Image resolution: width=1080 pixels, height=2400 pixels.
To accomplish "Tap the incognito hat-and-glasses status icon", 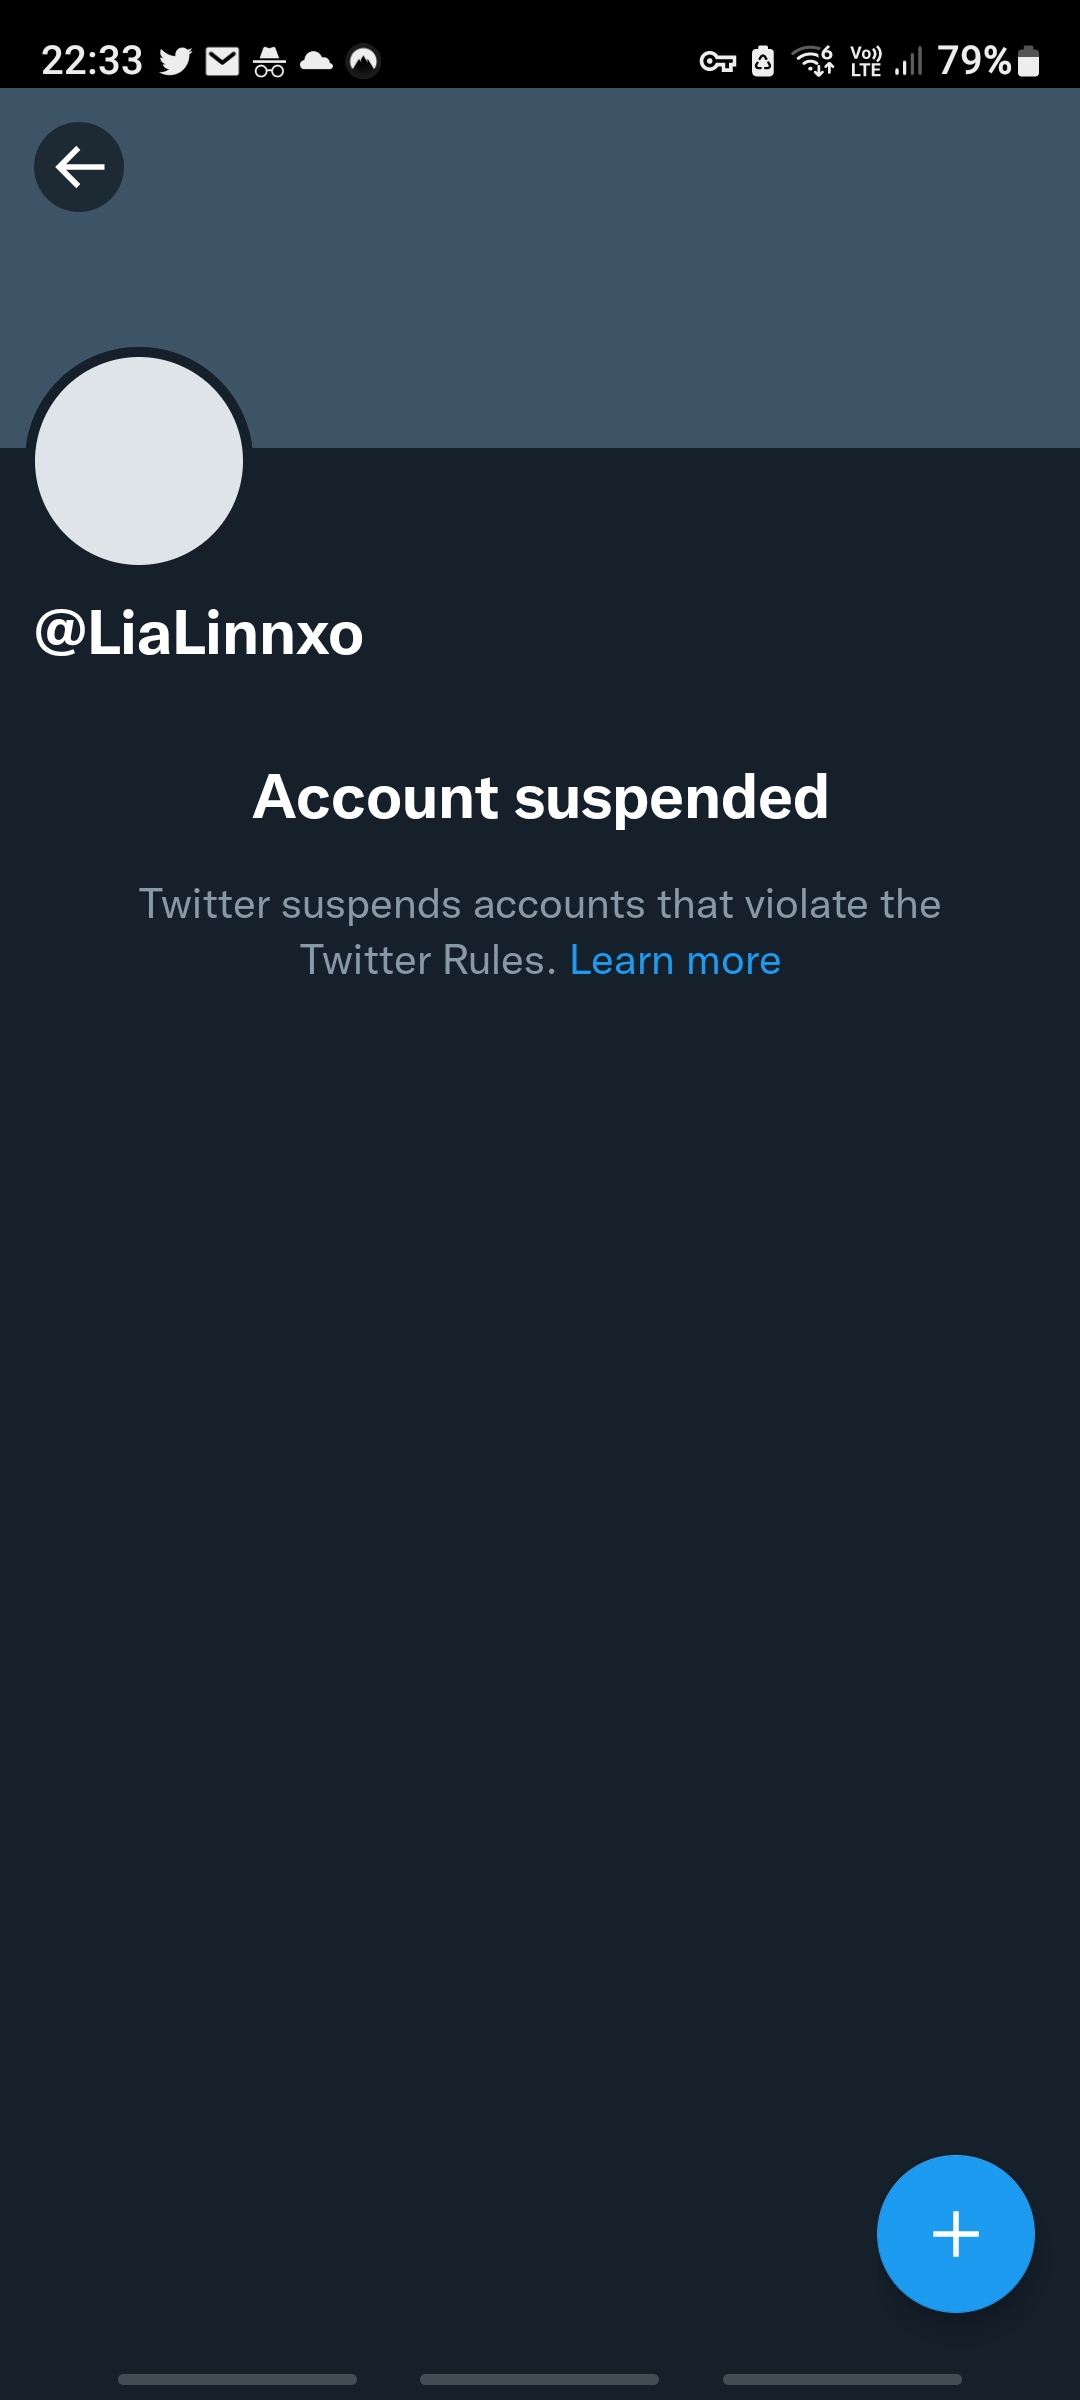I will 269,62.
